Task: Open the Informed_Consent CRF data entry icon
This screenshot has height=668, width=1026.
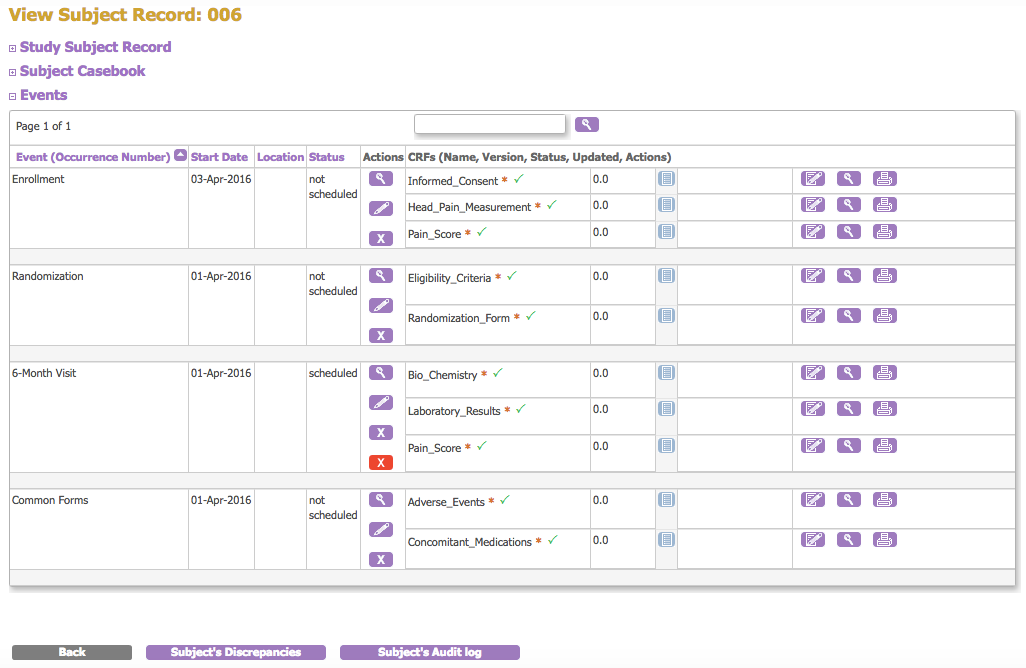Action: click(x=814, y=179)
